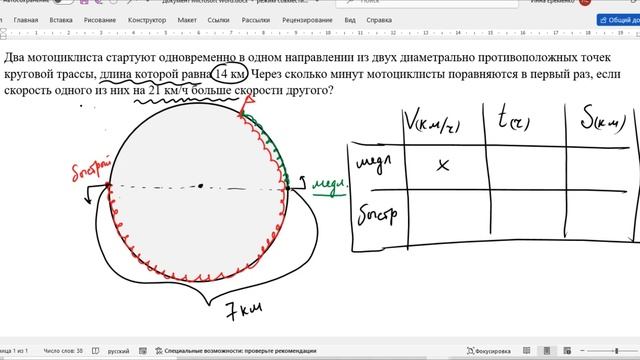The width and height of the screenshot is (640, 360).
Task: Open the Специальные возможности accessibility checker
Action: coord(236,351)
